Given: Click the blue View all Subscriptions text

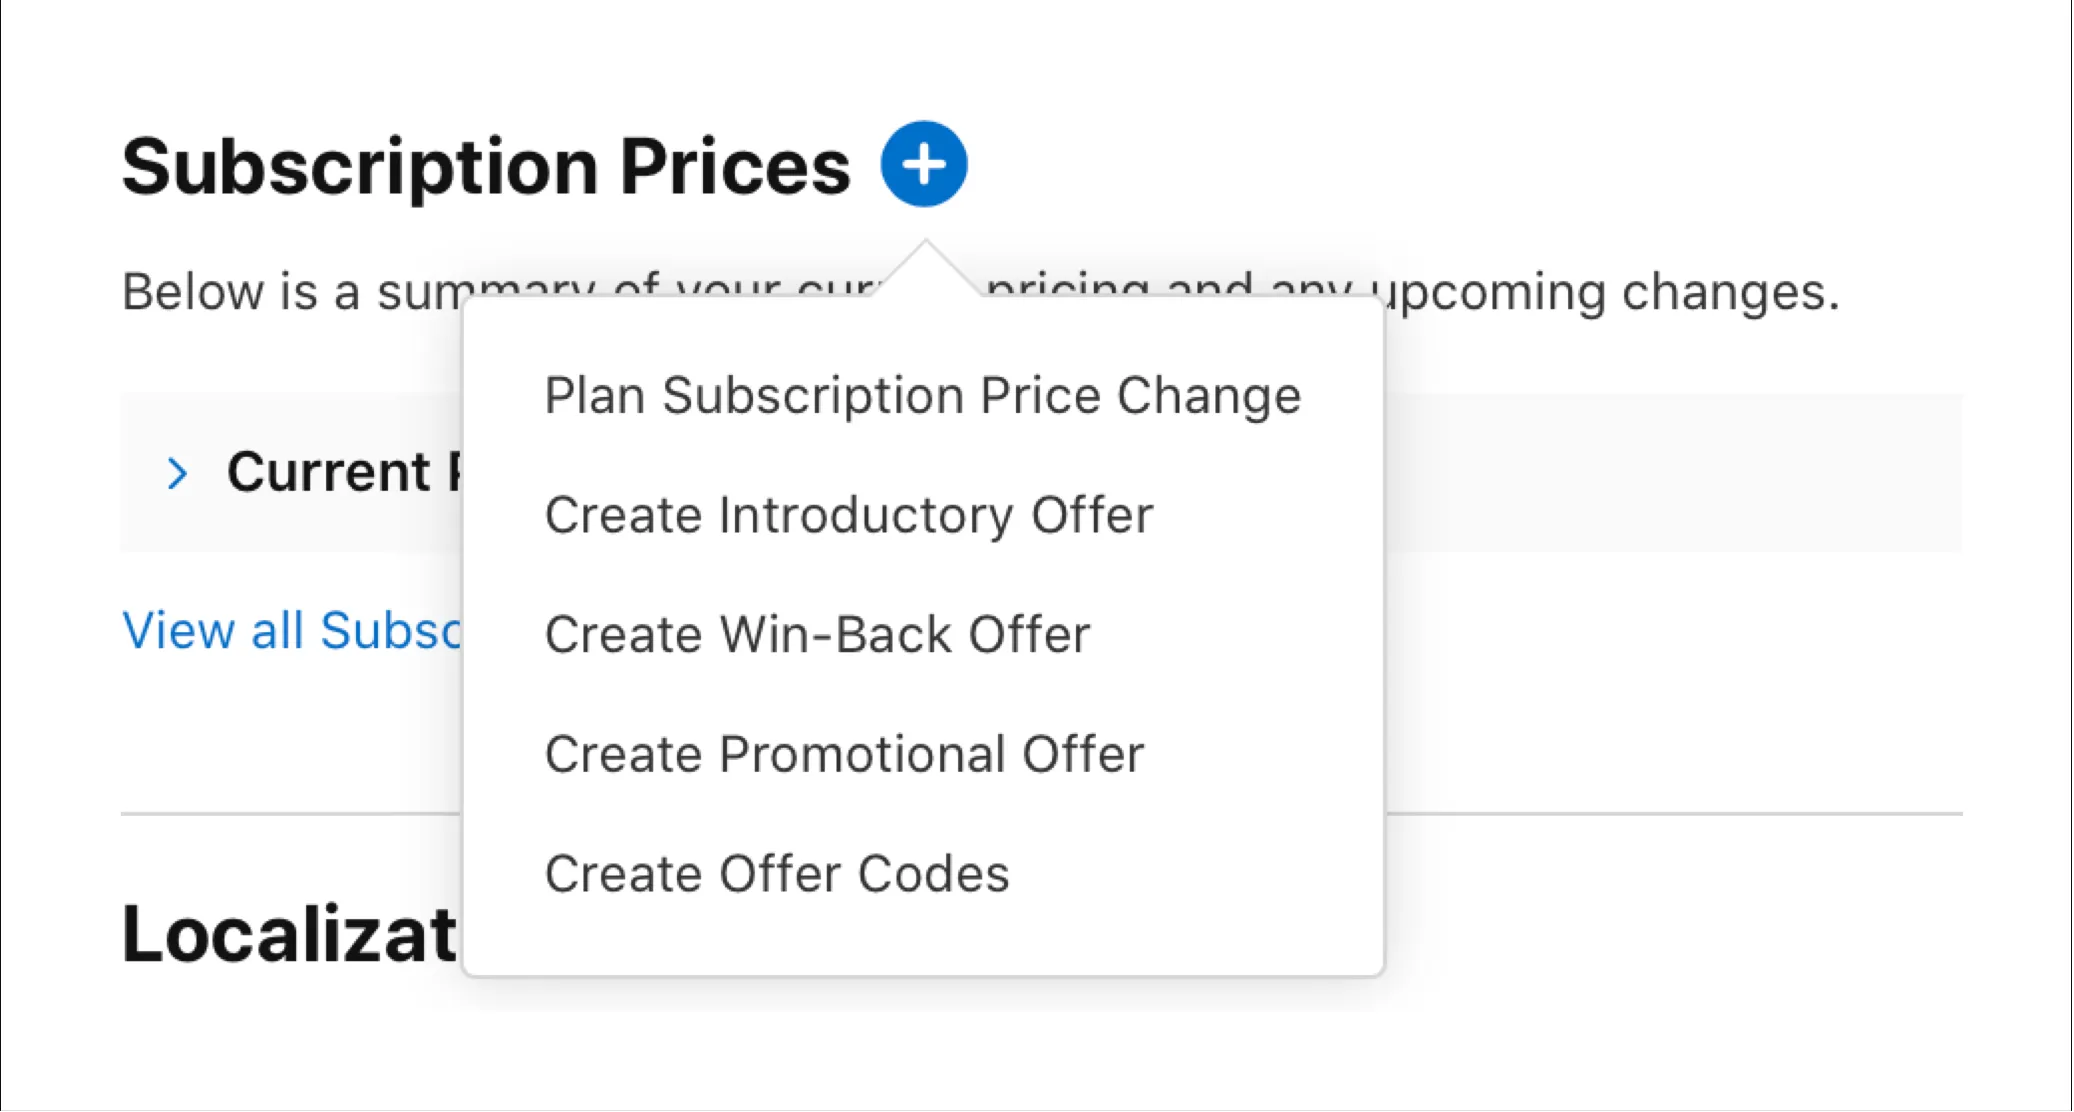Looking at the screenshot, I should click(x=290, y=629).
